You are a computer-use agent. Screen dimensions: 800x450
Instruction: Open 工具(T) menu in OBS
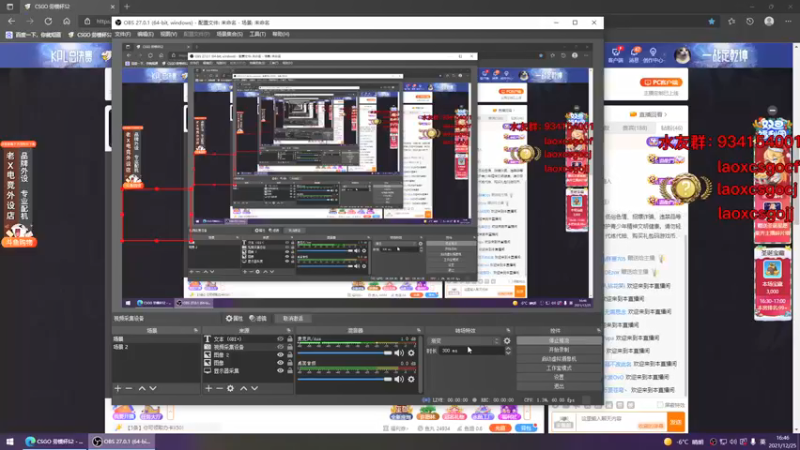pyautogui.click(x=258, y=34)
